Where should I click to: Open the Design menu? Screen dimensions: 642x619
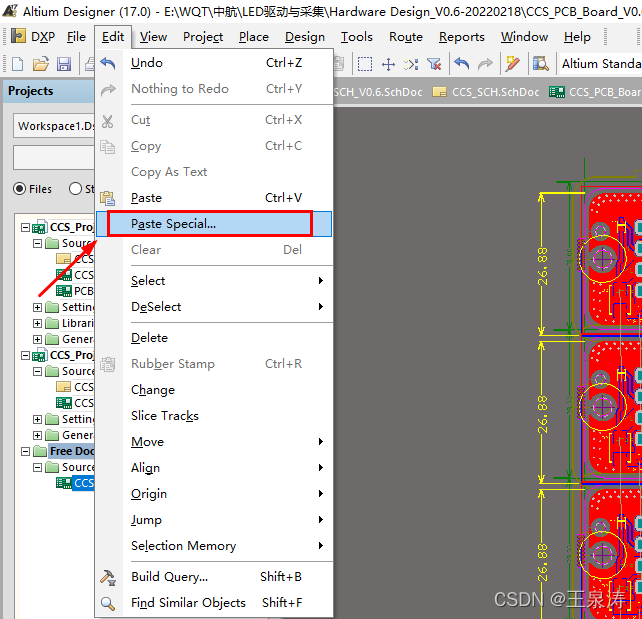tap(305, 37)
